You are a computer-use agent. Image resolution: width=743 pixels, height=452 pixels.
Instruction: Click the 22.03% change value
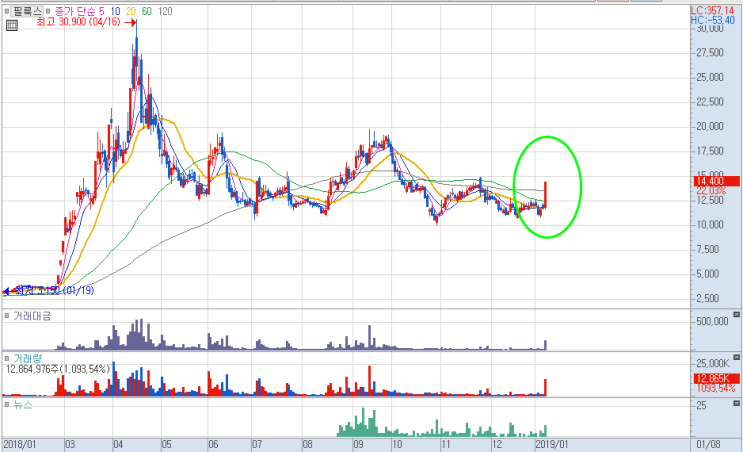(x=711, y=190)
